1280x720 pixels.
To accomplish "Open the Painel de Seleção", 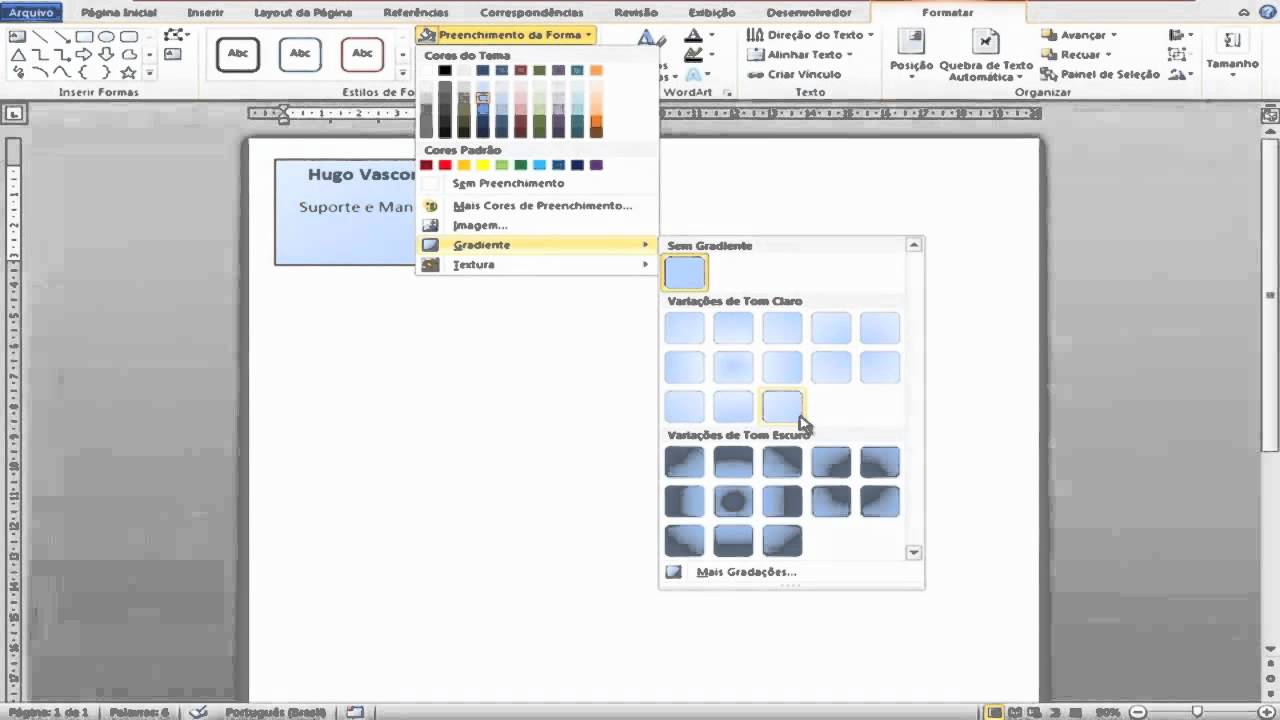I will click(x=1100, y=74).
